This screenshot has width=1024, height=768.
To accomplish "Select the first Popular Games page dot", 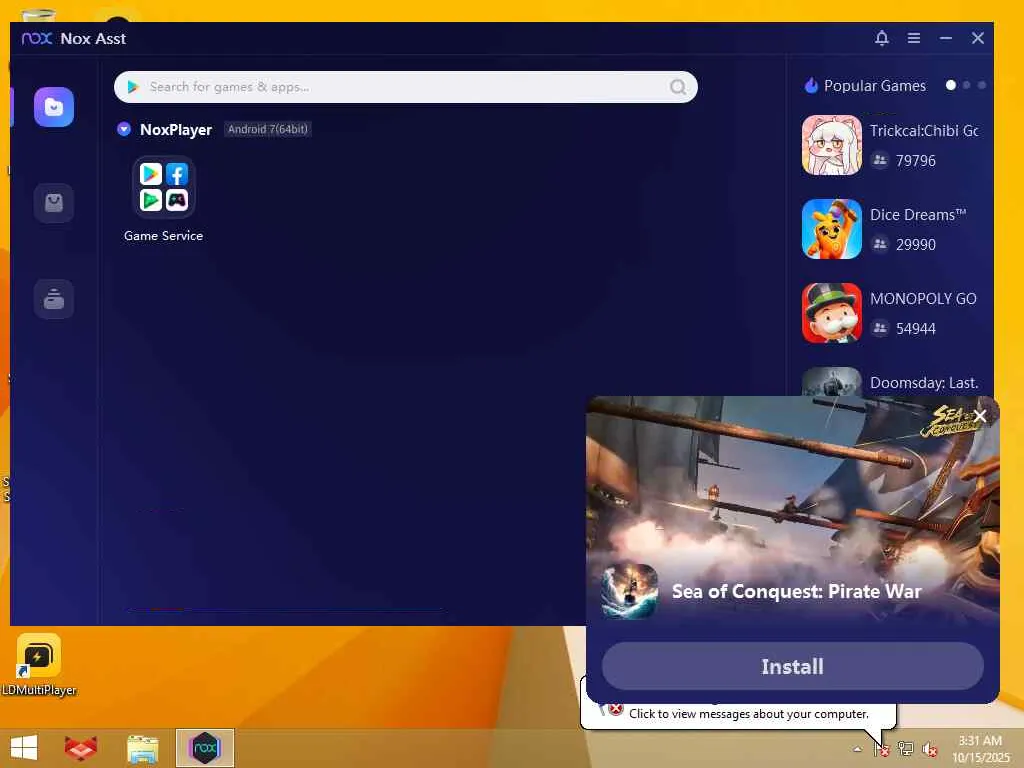I will click(x=951, y=86).
